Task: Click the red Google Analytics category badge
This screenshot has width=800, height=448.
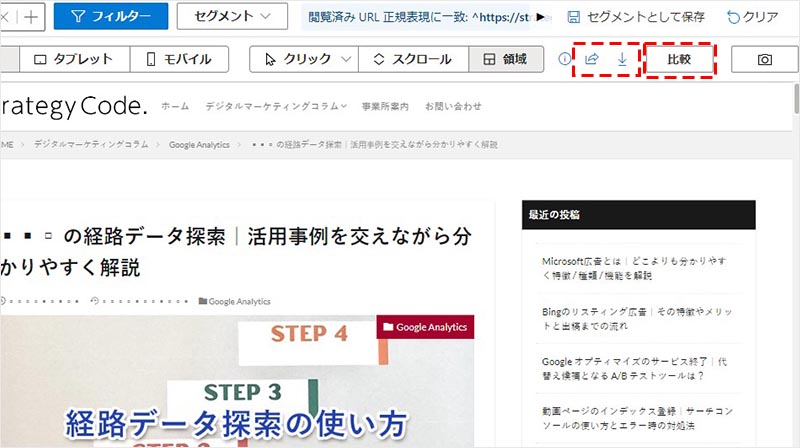Action: coord(425,327)
